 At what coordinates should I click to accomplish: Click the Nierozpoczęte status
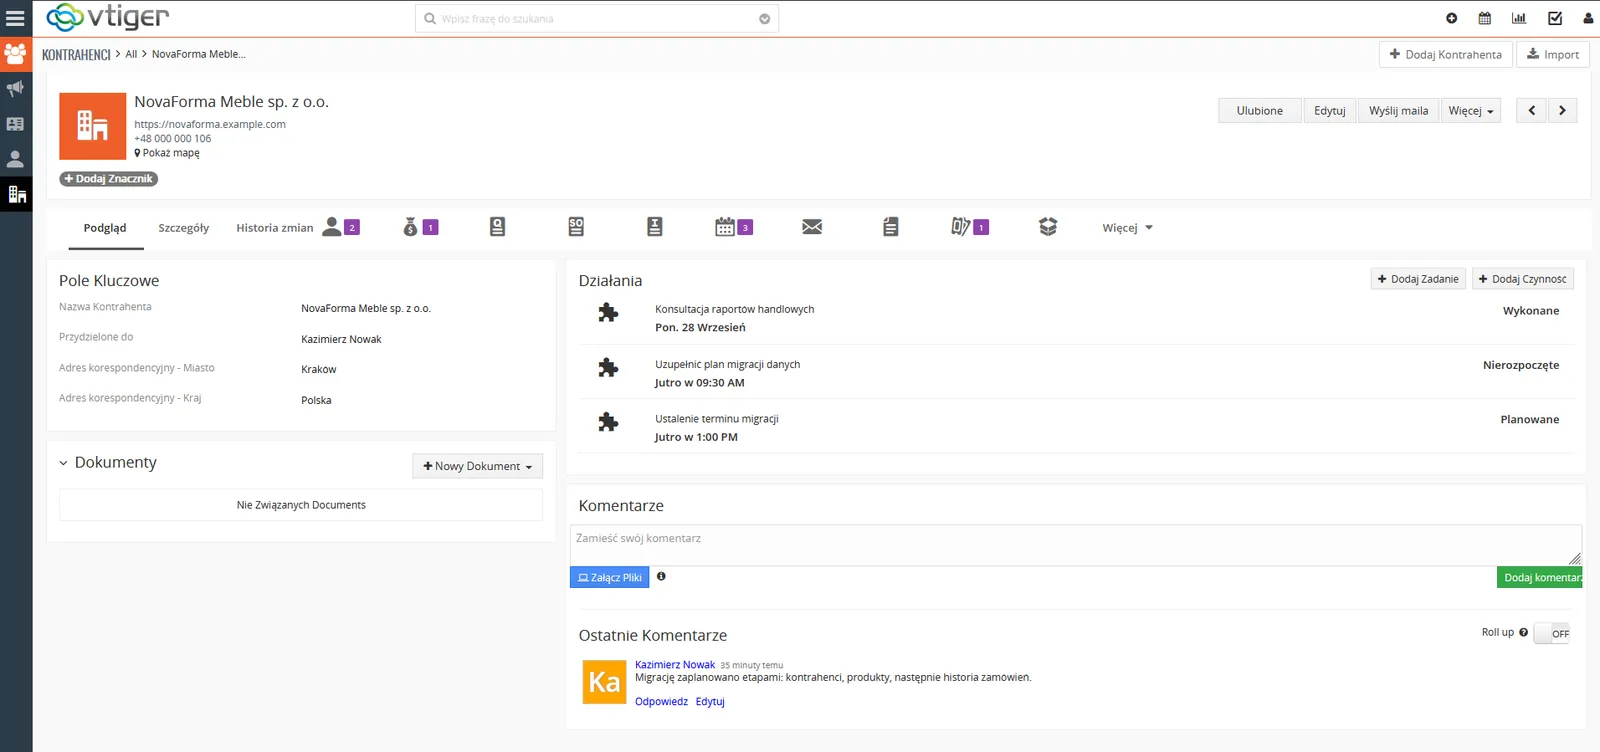click(1521, 365)
